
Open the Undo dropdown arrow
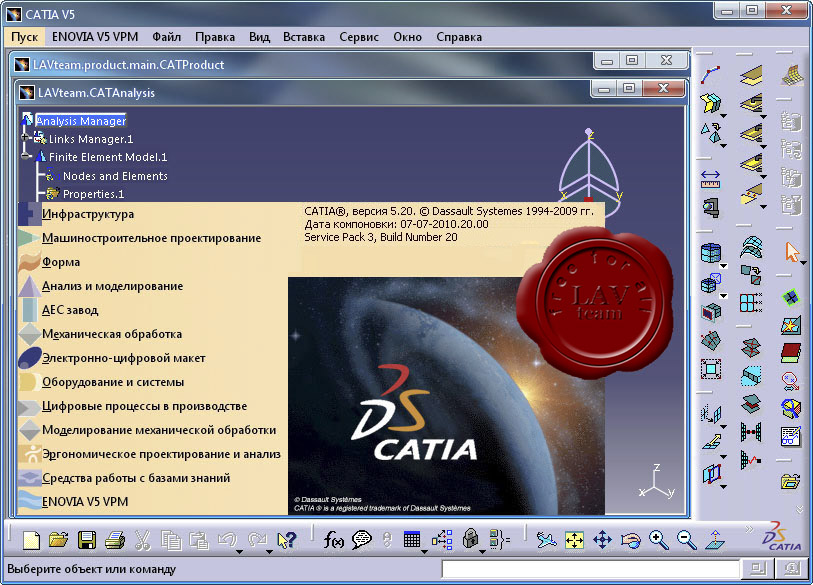pos(239,551)
